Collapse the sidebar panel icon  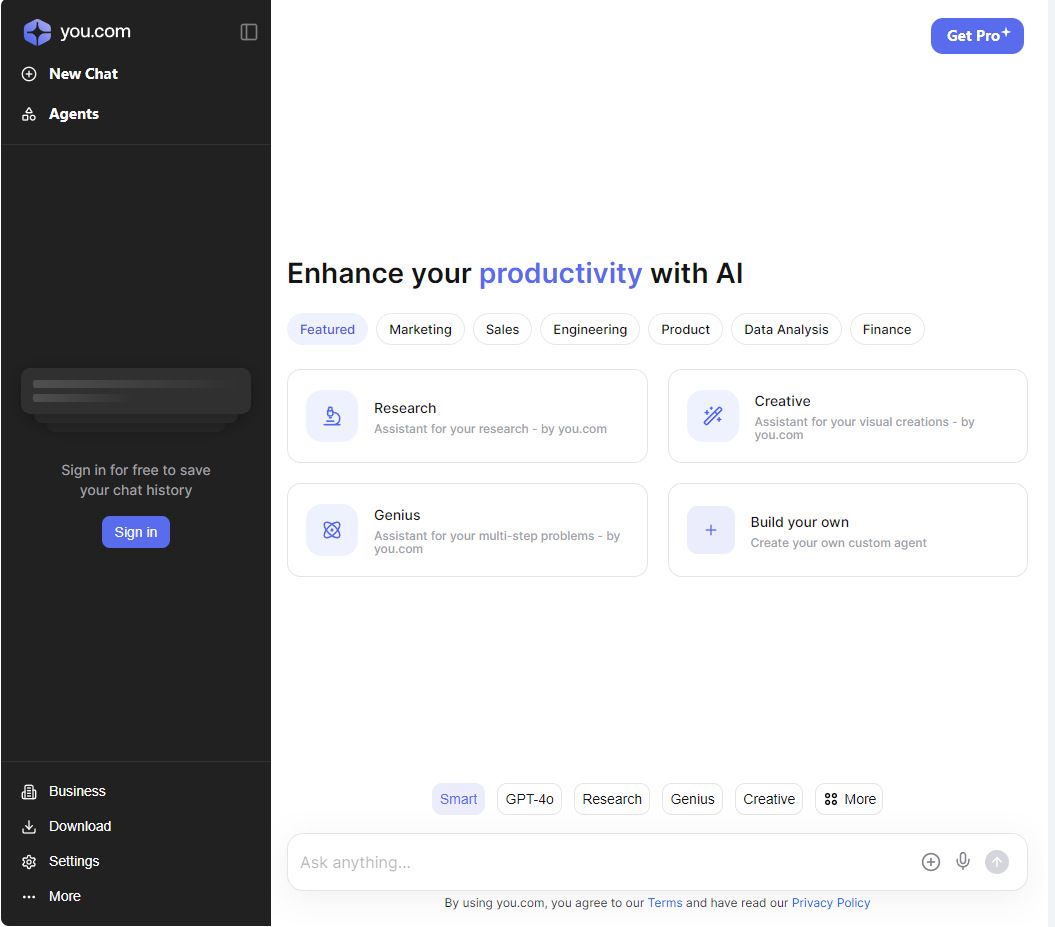click(249, 32)
